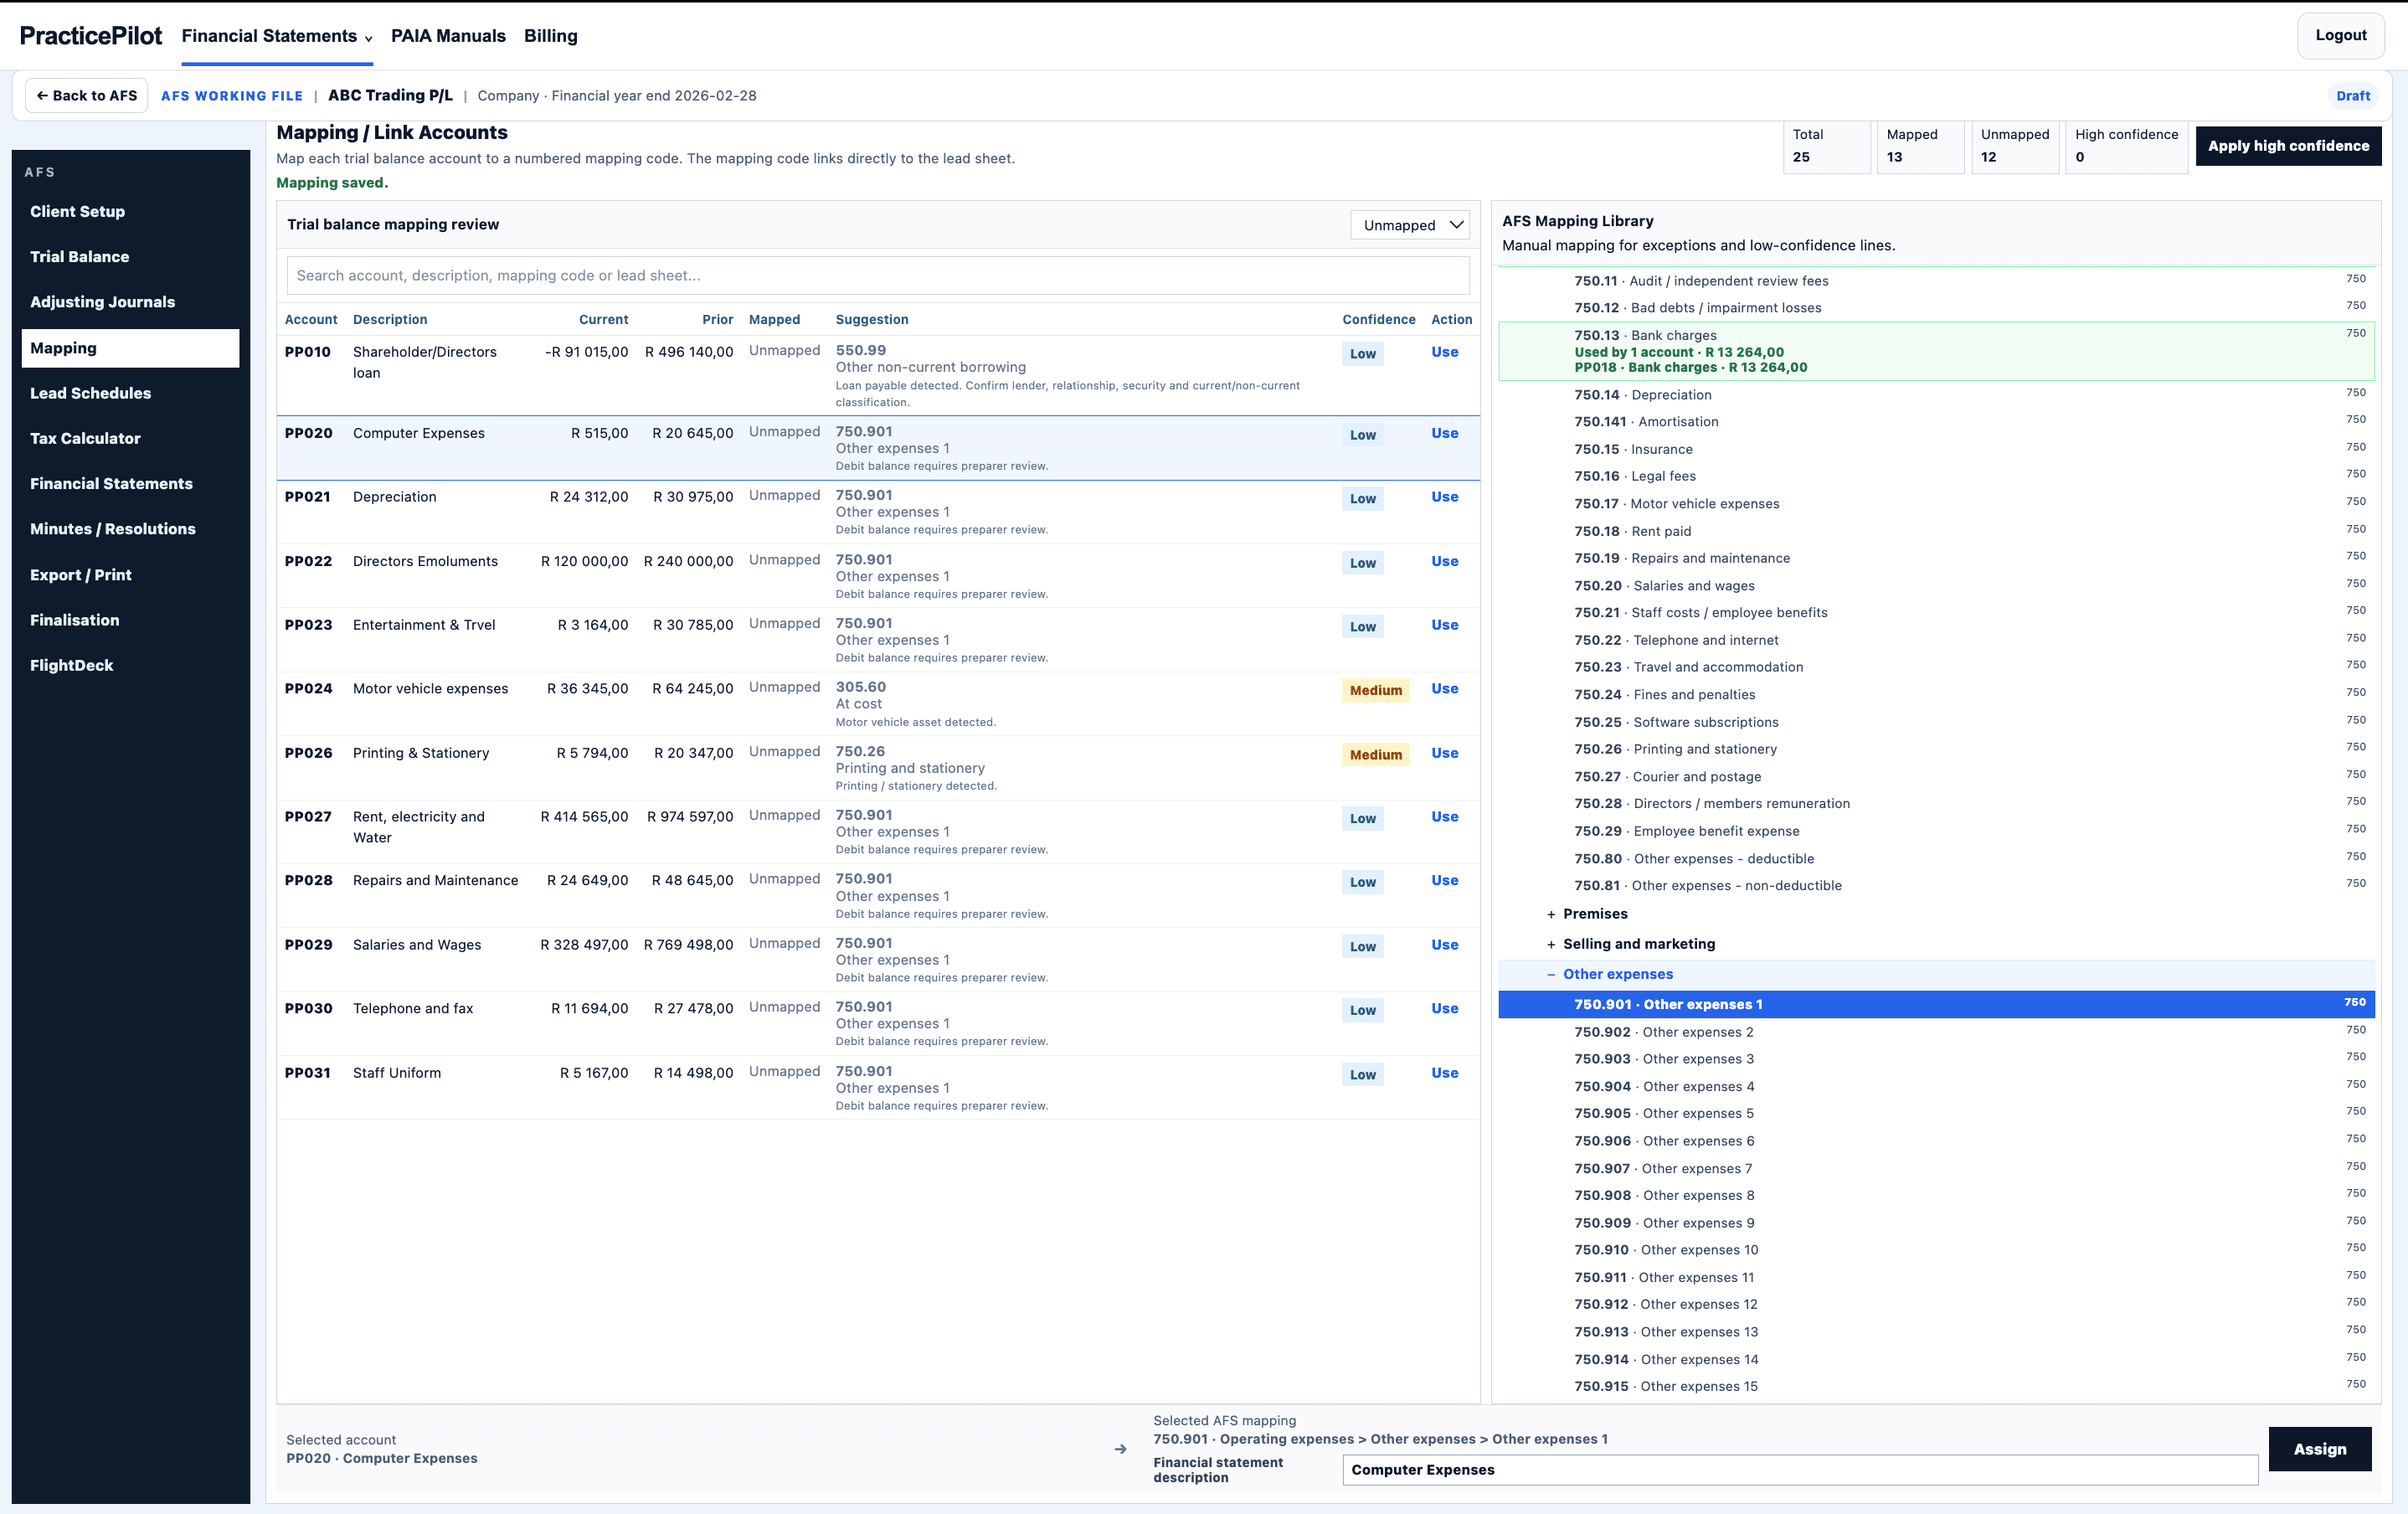Open the Financial Statements dropdown menu
The height and width of the screenshot is (1514, 2408).
point(277,36)
